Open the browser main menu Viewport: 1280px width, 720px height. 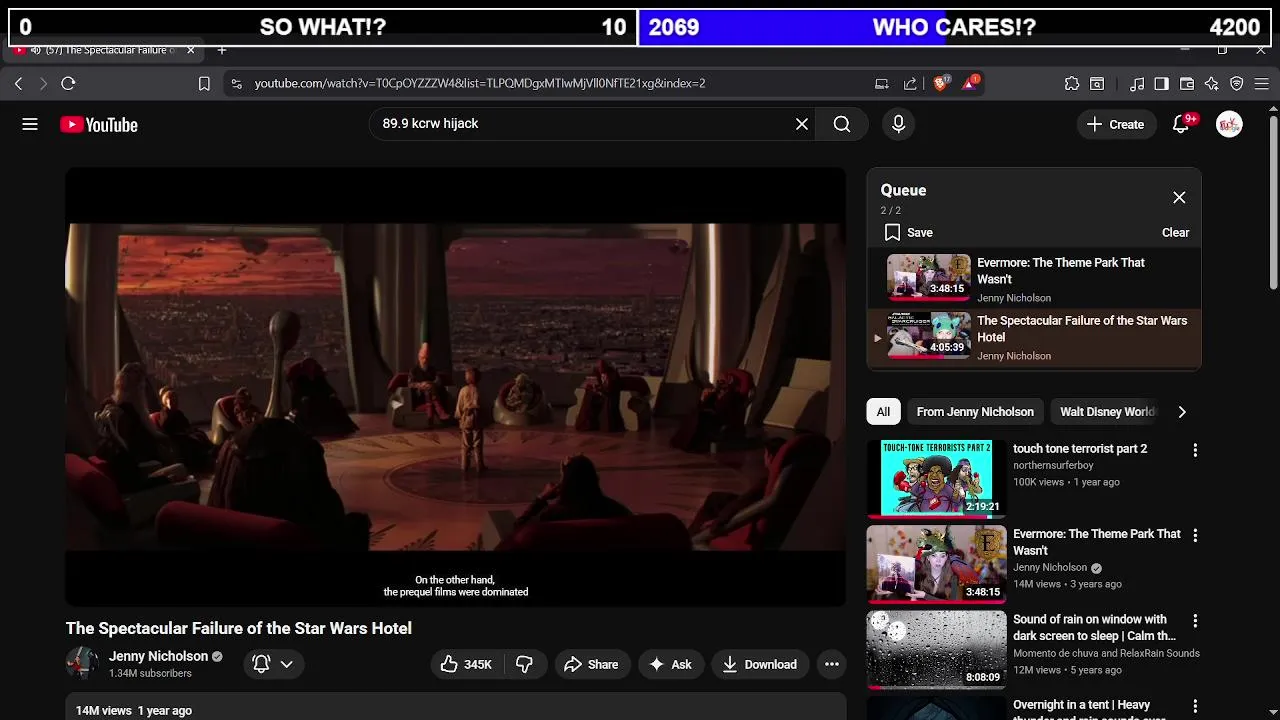[1262, 84]
